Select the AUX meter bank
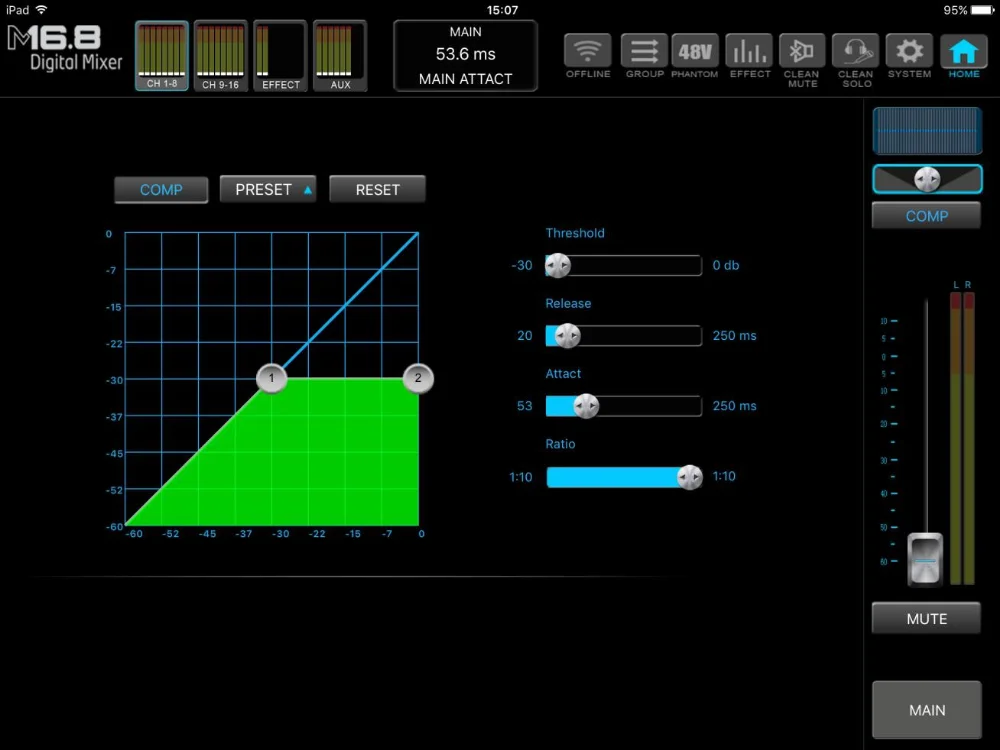The width and height of the screenshot is (1000, 750). [340, 56]
